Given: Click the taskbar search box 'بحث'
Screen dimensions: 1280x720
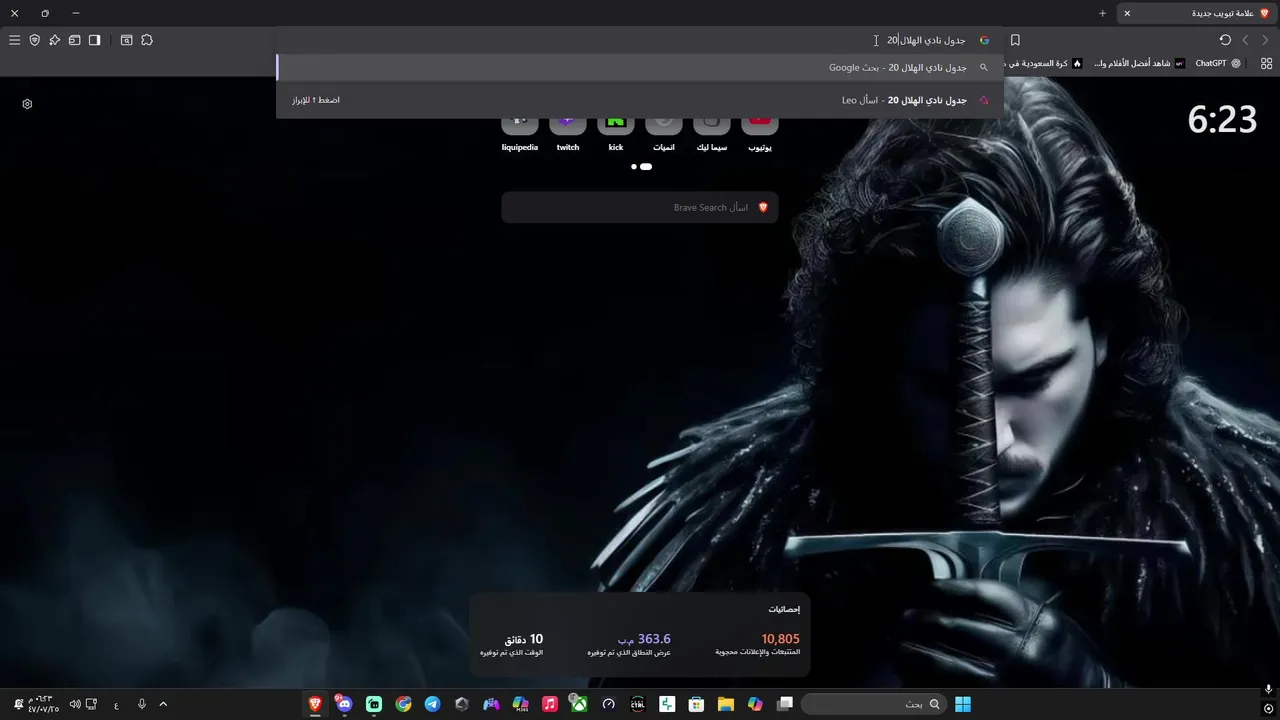Looking at the screenshot, I should [x=872, y=704].
